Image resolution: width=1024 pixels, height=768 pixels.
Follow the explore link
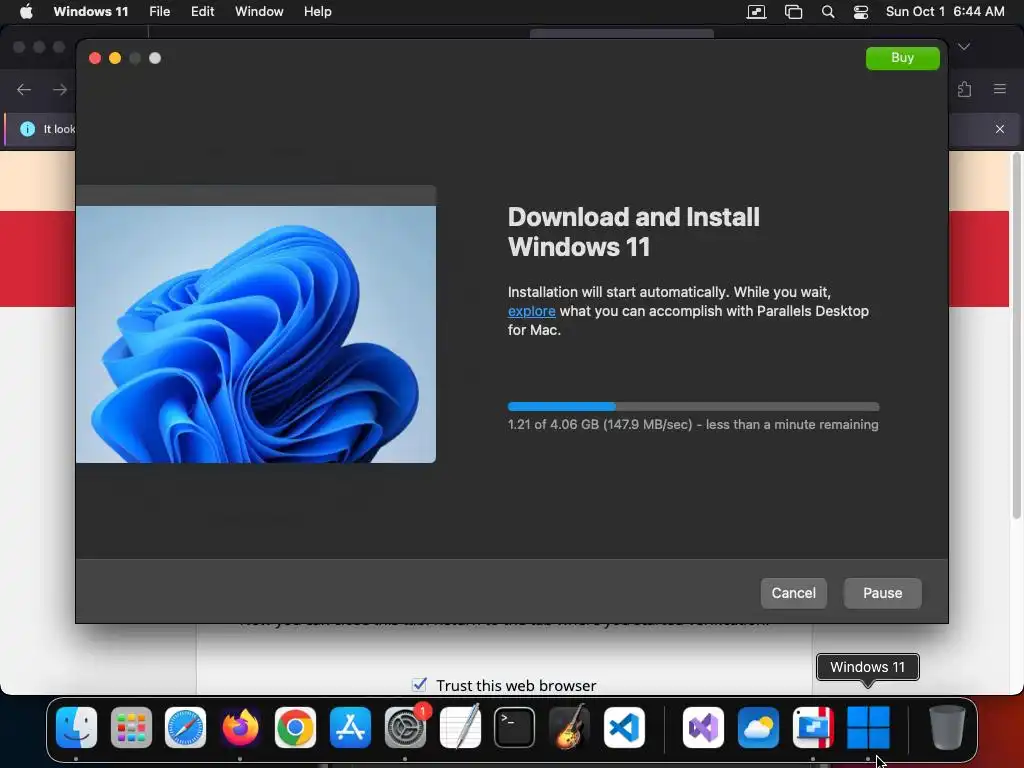pyautogui.click(x=532, y=311)
